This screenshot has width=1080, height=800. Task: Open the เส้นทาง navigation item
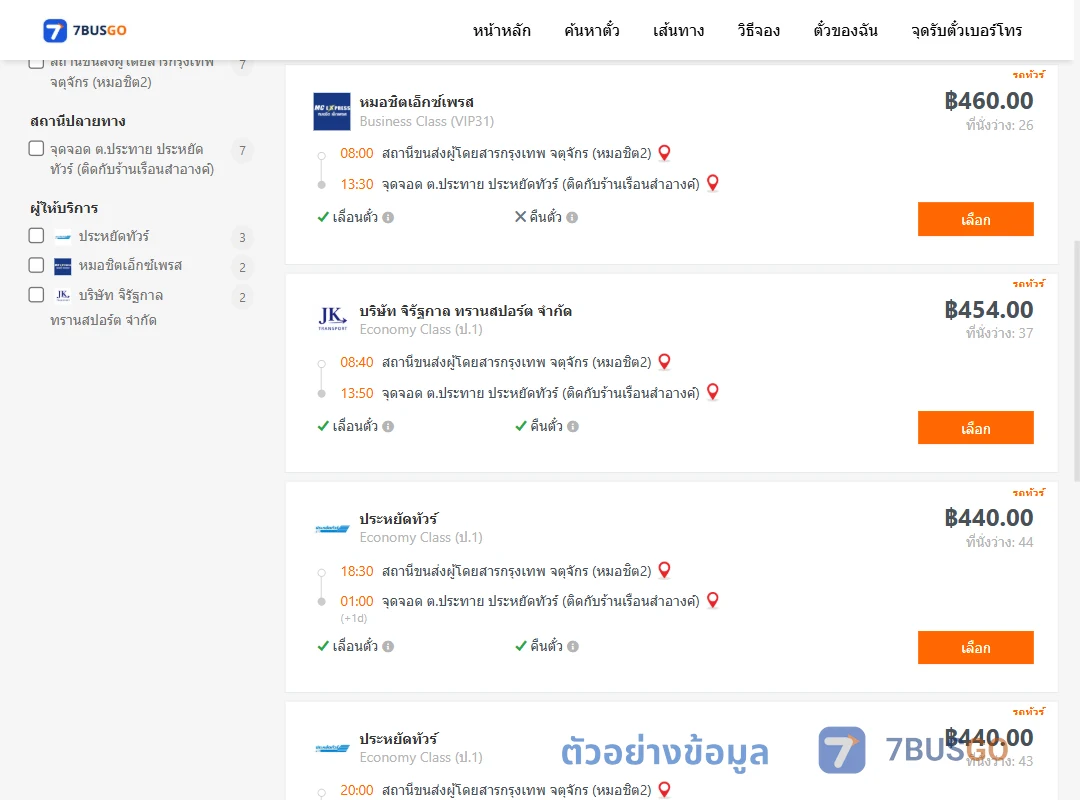678,30
